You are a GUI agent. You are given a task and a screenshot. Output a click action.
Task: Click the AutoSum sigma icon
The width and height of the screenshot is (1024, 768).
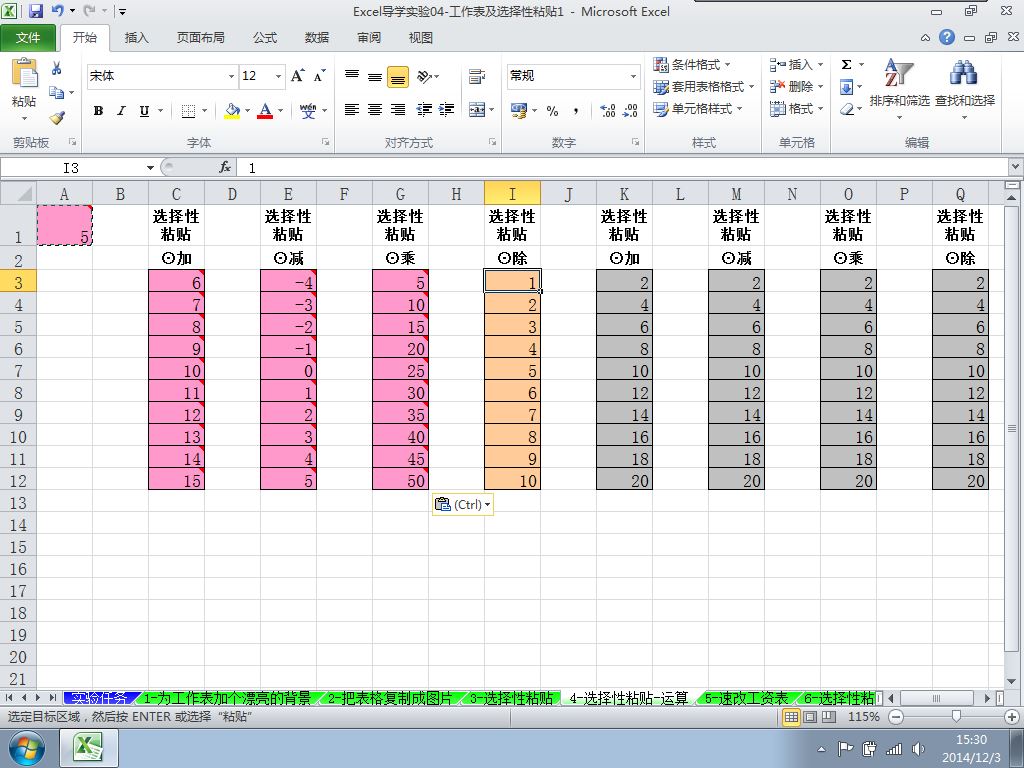tap(846, 65)
